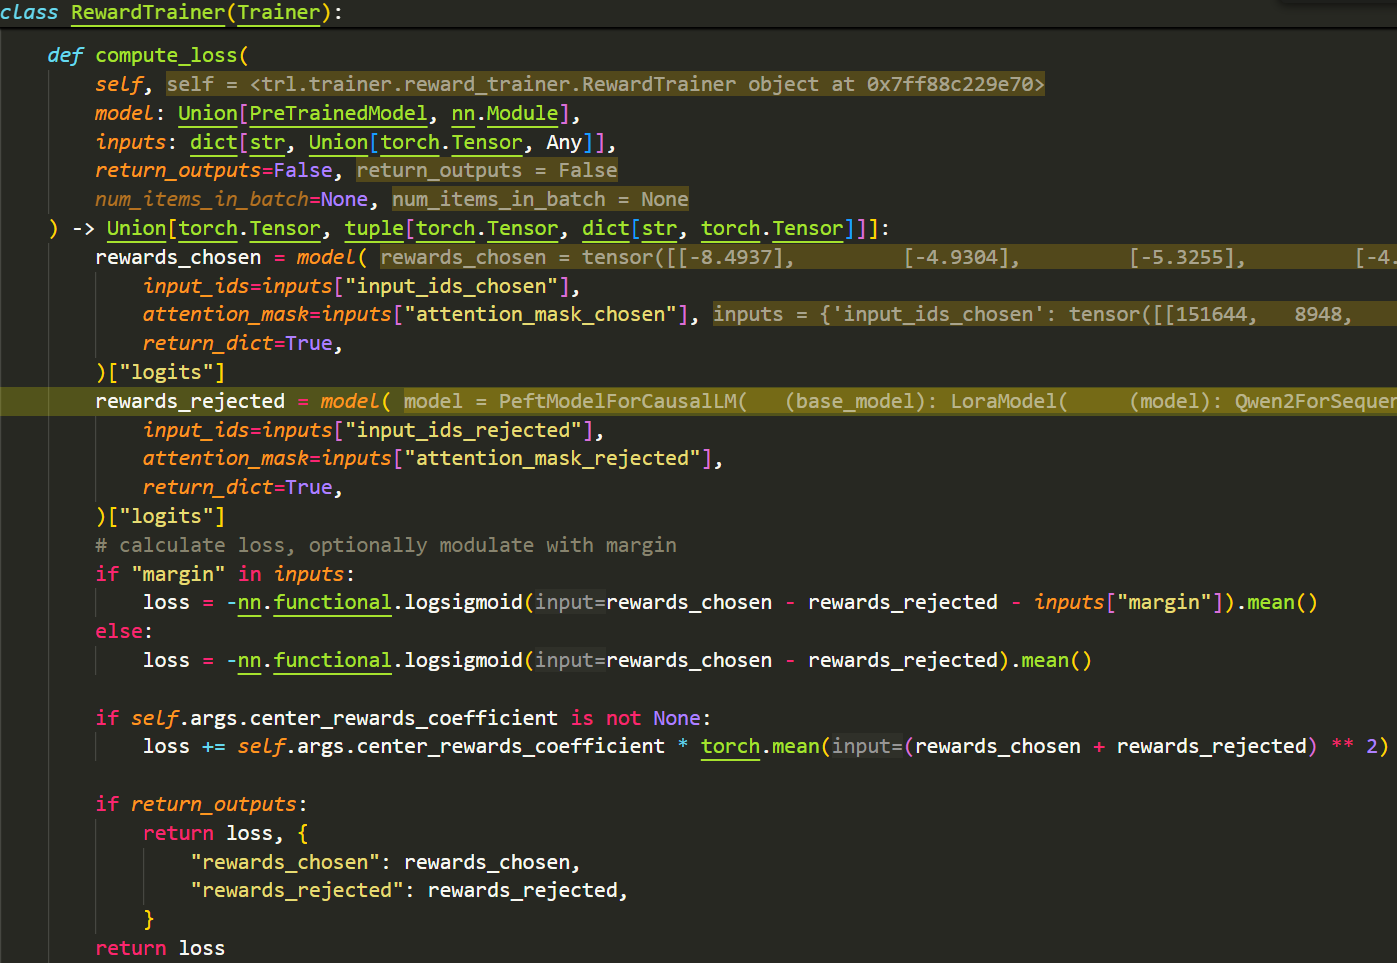
Task: Click center_rewards_coefficient in the 'is not None' condition
Action: coord(403,718)
